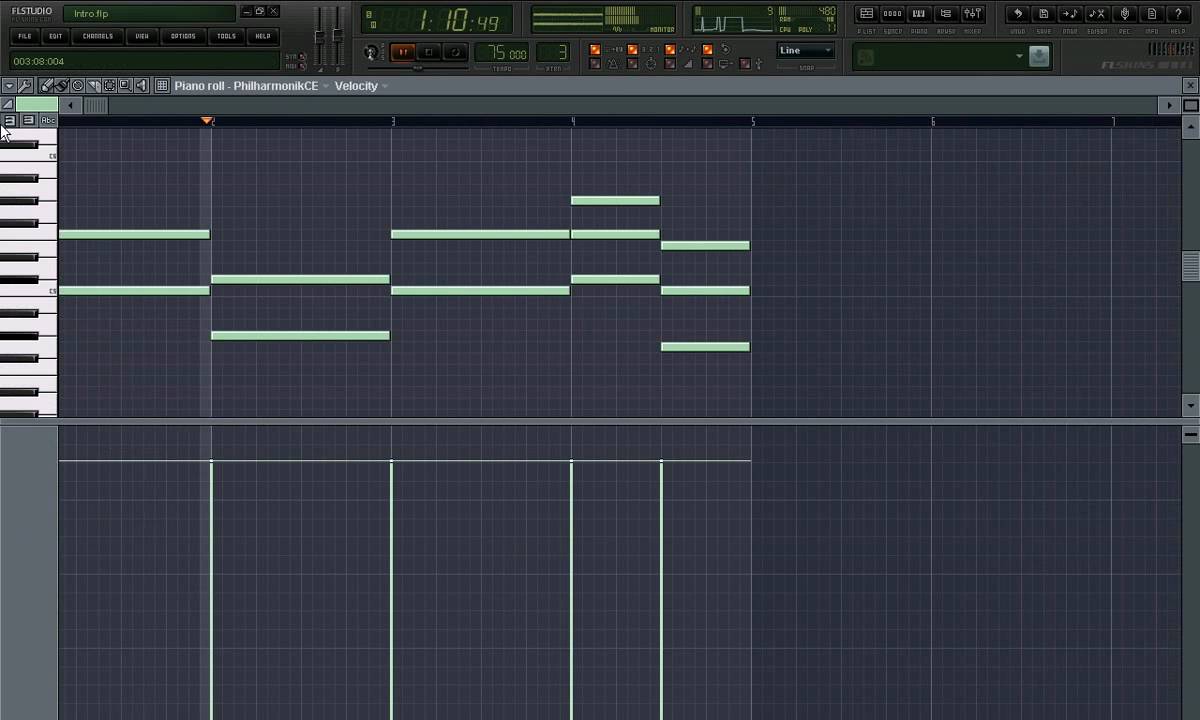Toggle the blend notes recording LED
1200x720 pixels.
click(670, 49)
